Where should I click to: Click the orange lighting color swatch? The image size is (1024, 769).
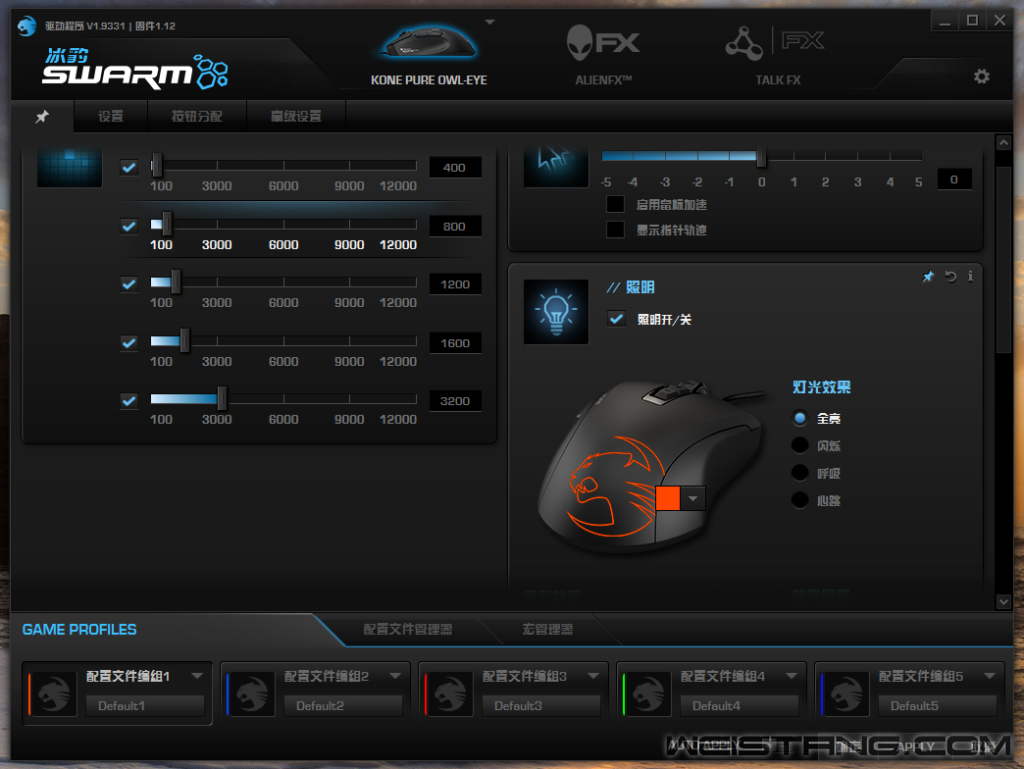(668, 498)
